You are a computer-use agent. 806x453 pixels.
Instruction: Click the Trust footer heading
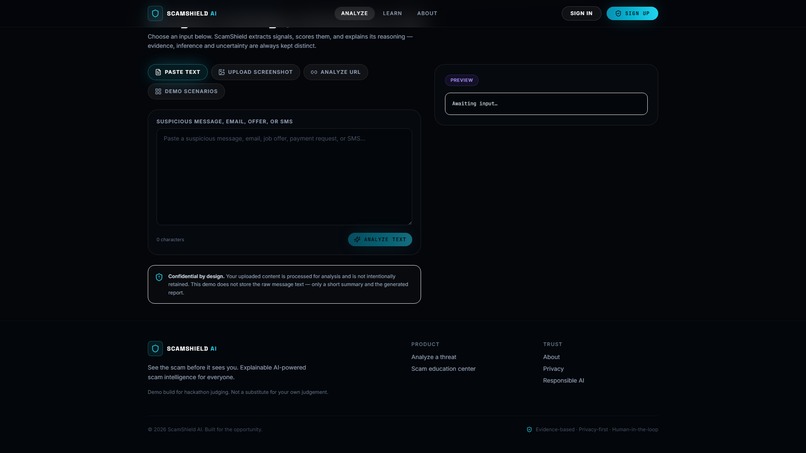(x=553, y=344)
